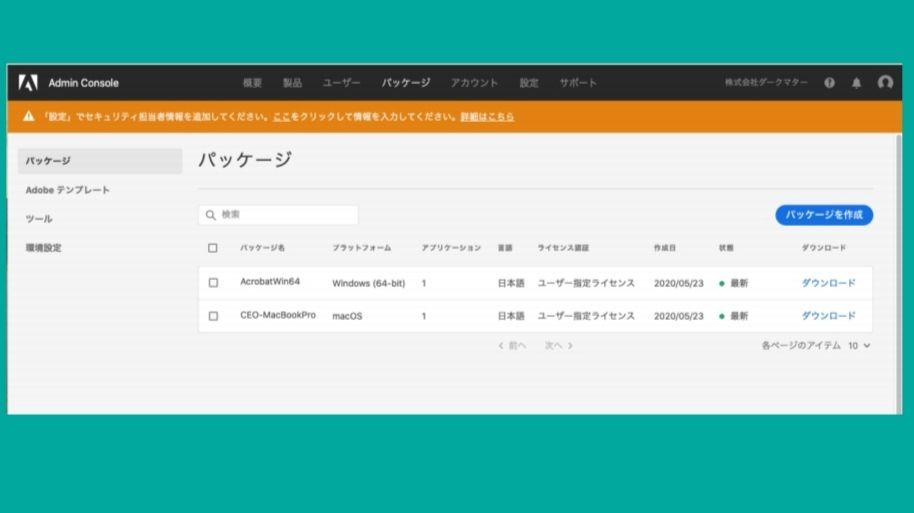
Task: Open the help question mark icon
Action: (830, 83)
